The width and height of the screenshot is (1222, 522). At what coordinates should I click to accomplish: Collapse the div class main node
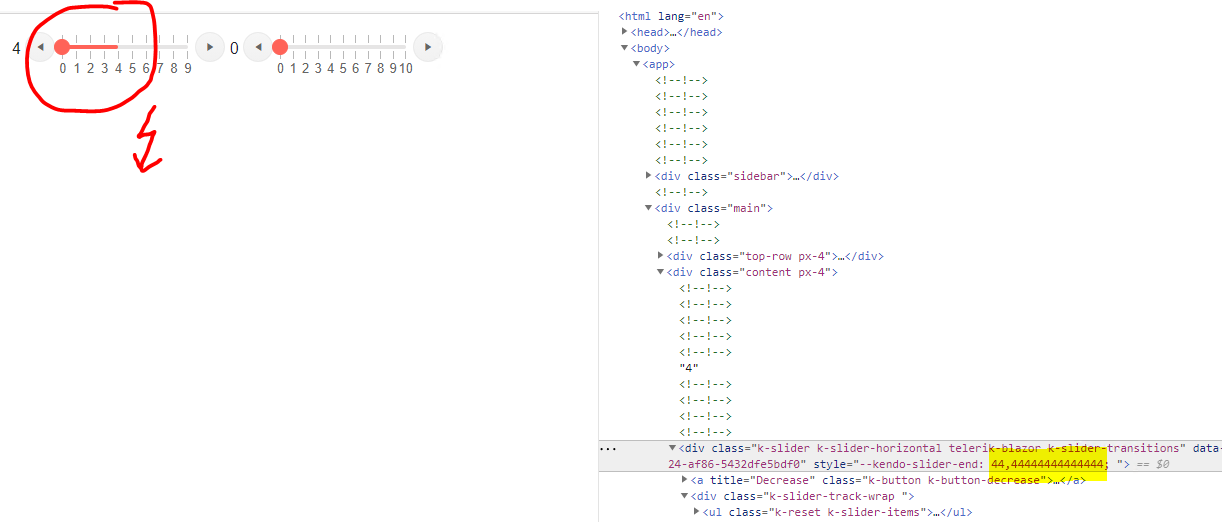[x=649, y=208]
